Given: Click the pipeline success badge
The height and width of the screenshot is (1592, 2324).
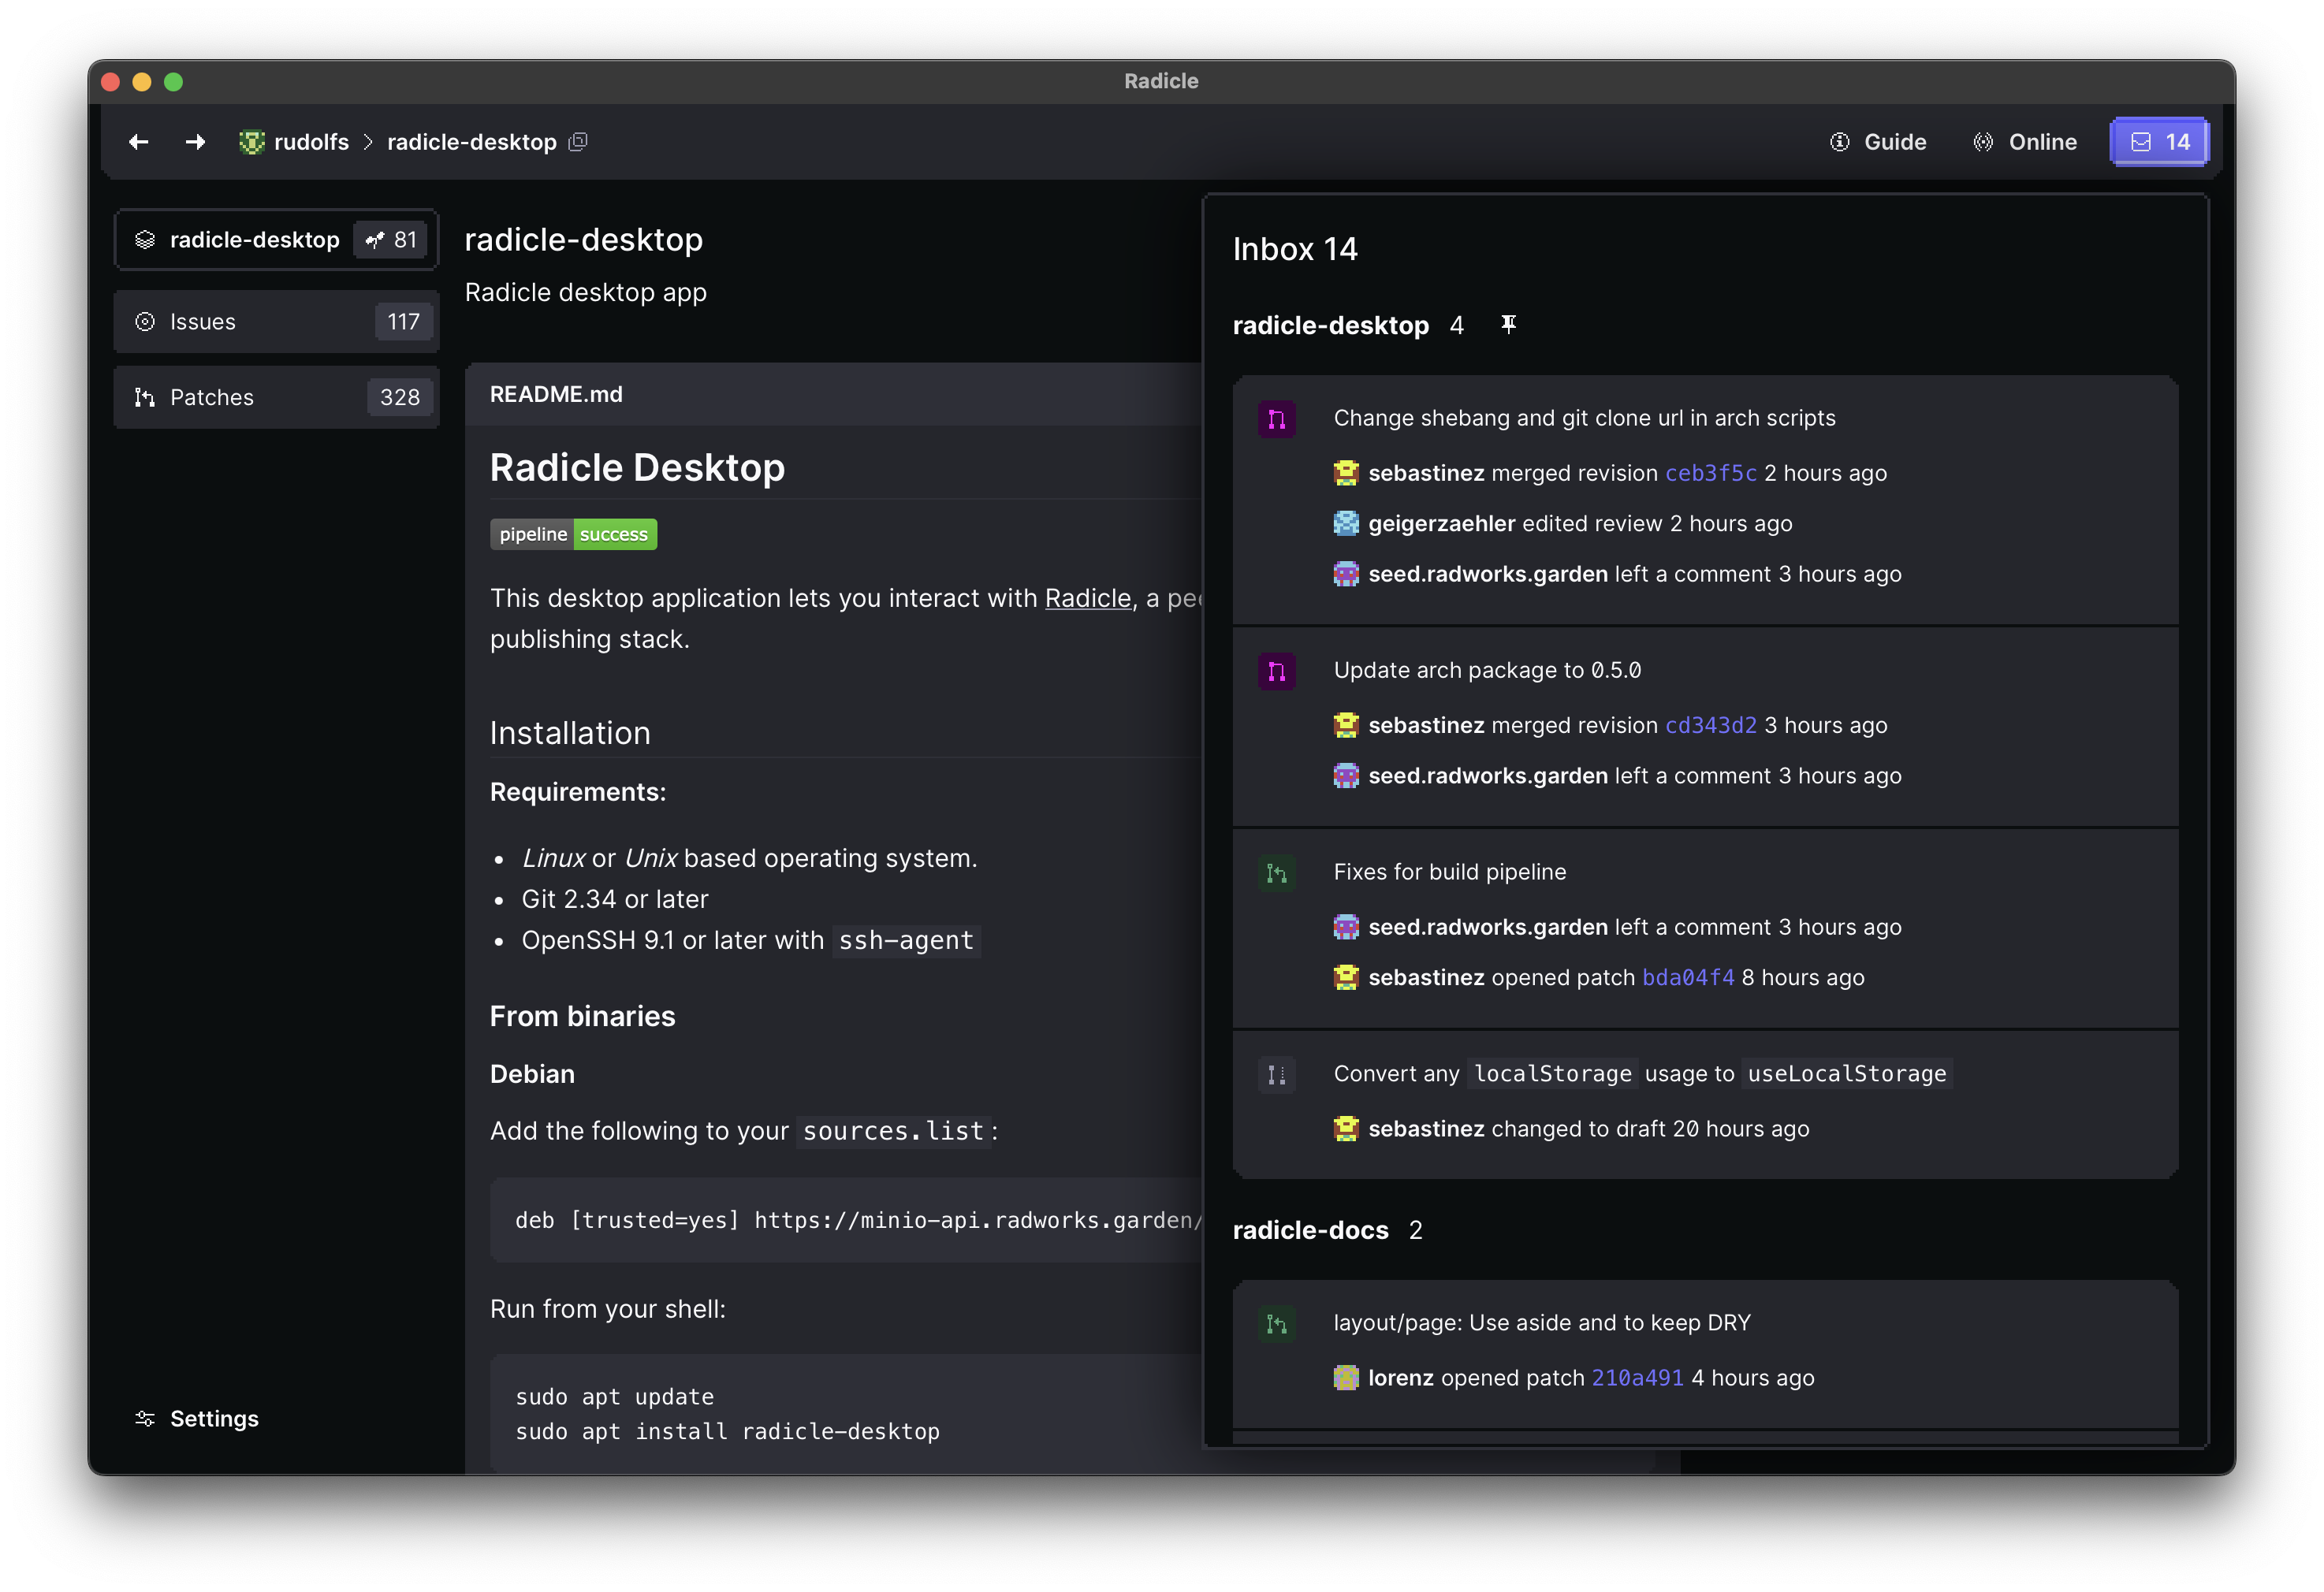Looking at the screenshot, I should click(x=573, y=534).
